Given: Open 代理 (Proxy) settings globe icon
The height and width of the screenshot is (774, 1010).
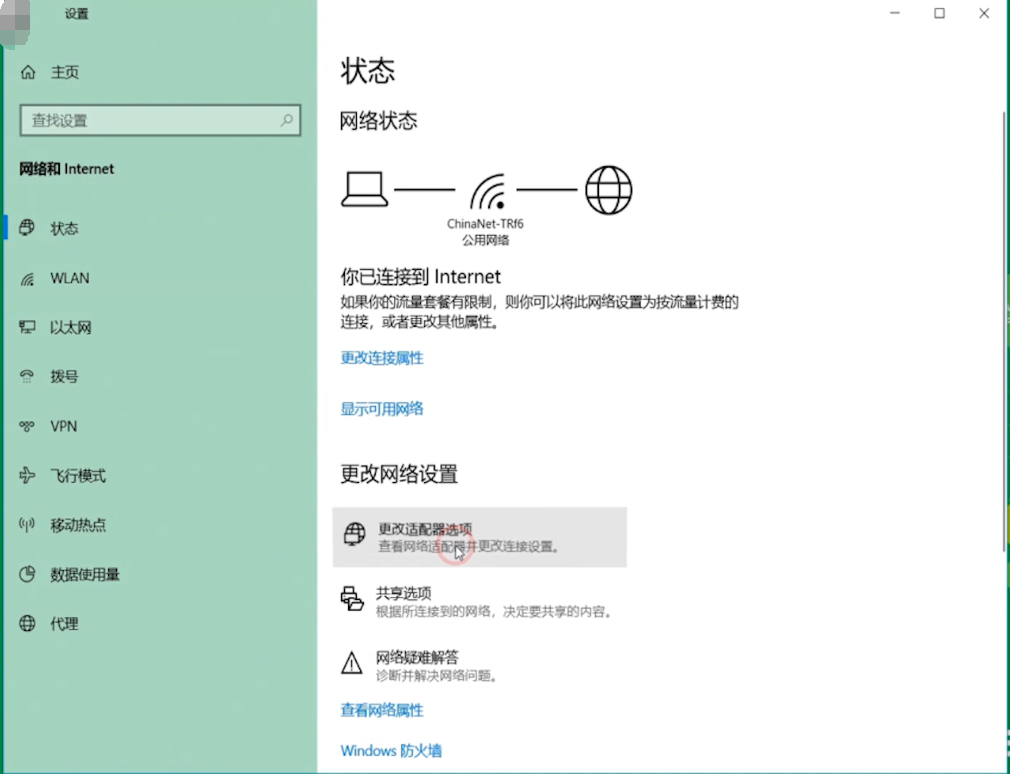Looking at the screenshot, I should tap(28, 623).
